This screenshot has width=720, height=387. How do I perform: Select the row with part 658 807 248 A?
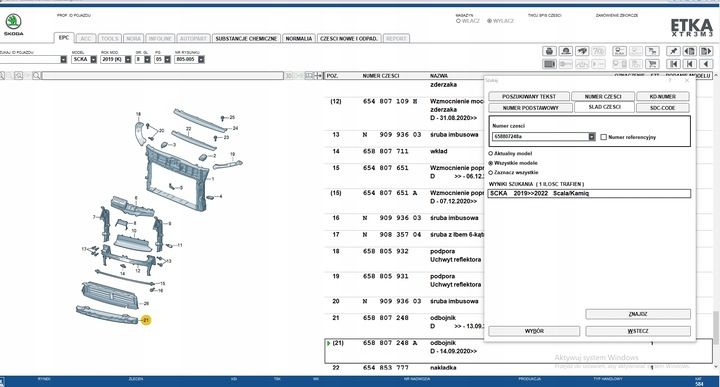click(519, 351)
